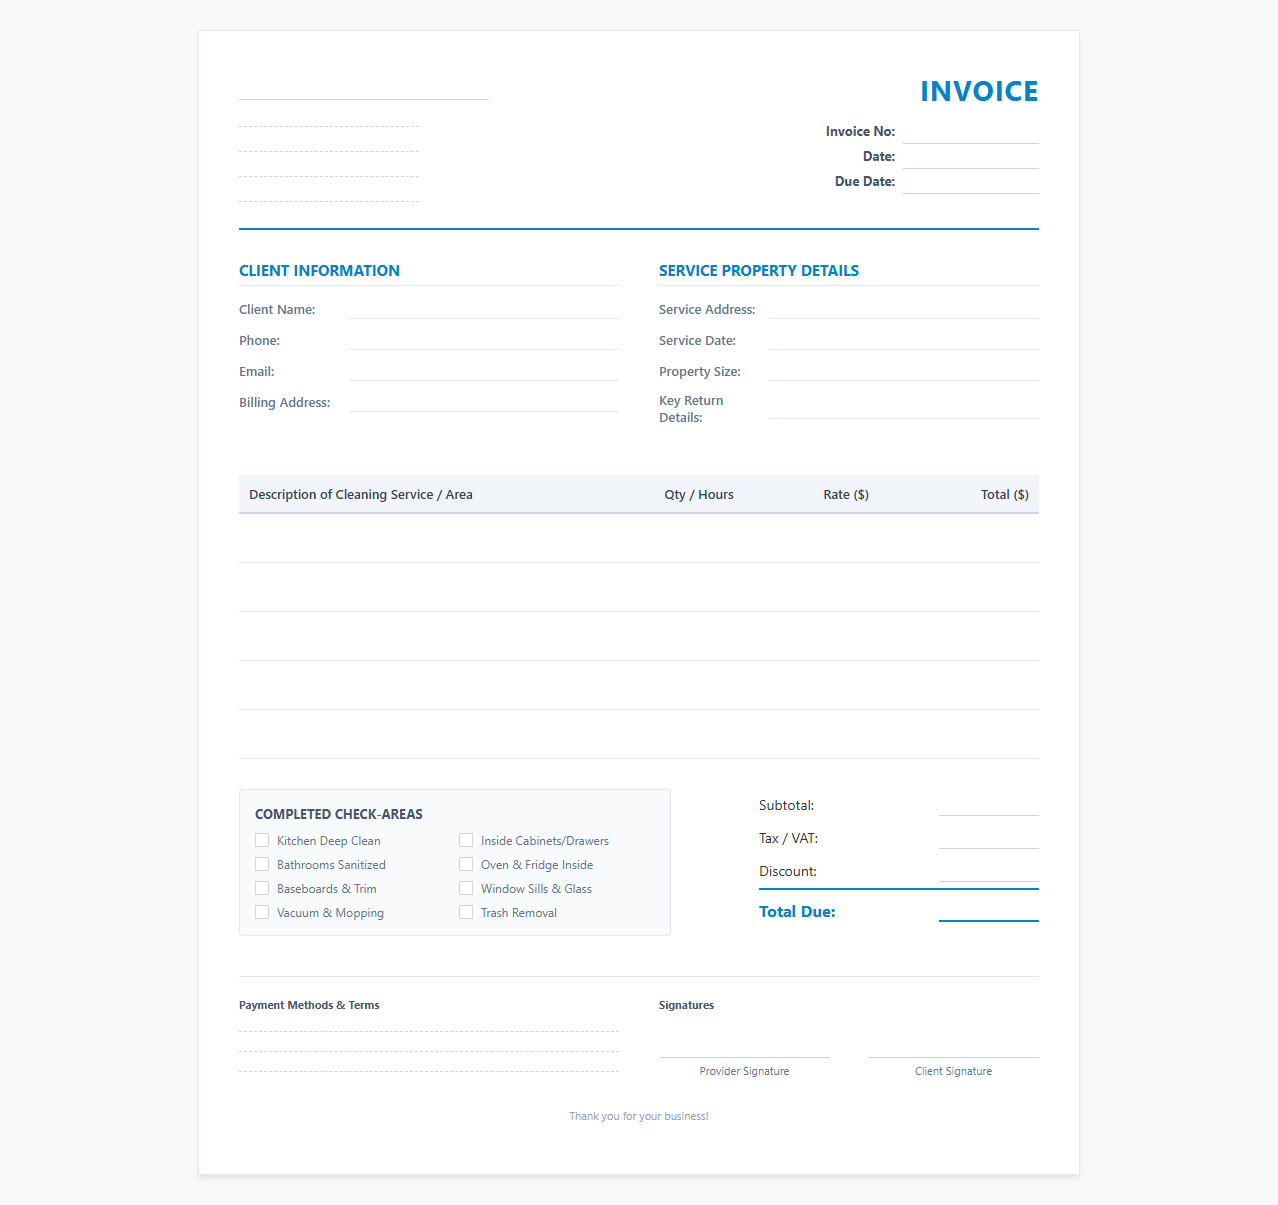The height and width of the screenshot is (1205, 1278).
Task: Click the 'Rate ($)' column header
Action: pos(846,495)
